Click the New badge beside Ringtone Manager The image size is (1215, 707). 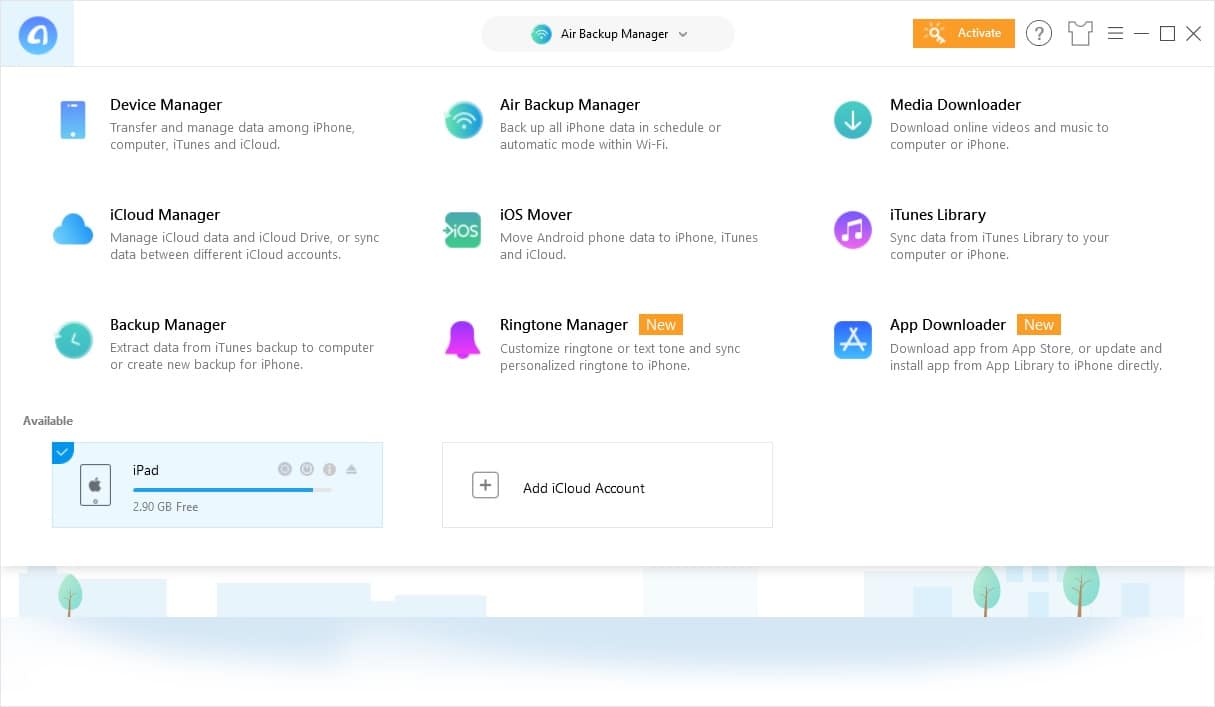pyautogui.click(x=661, y=325)
